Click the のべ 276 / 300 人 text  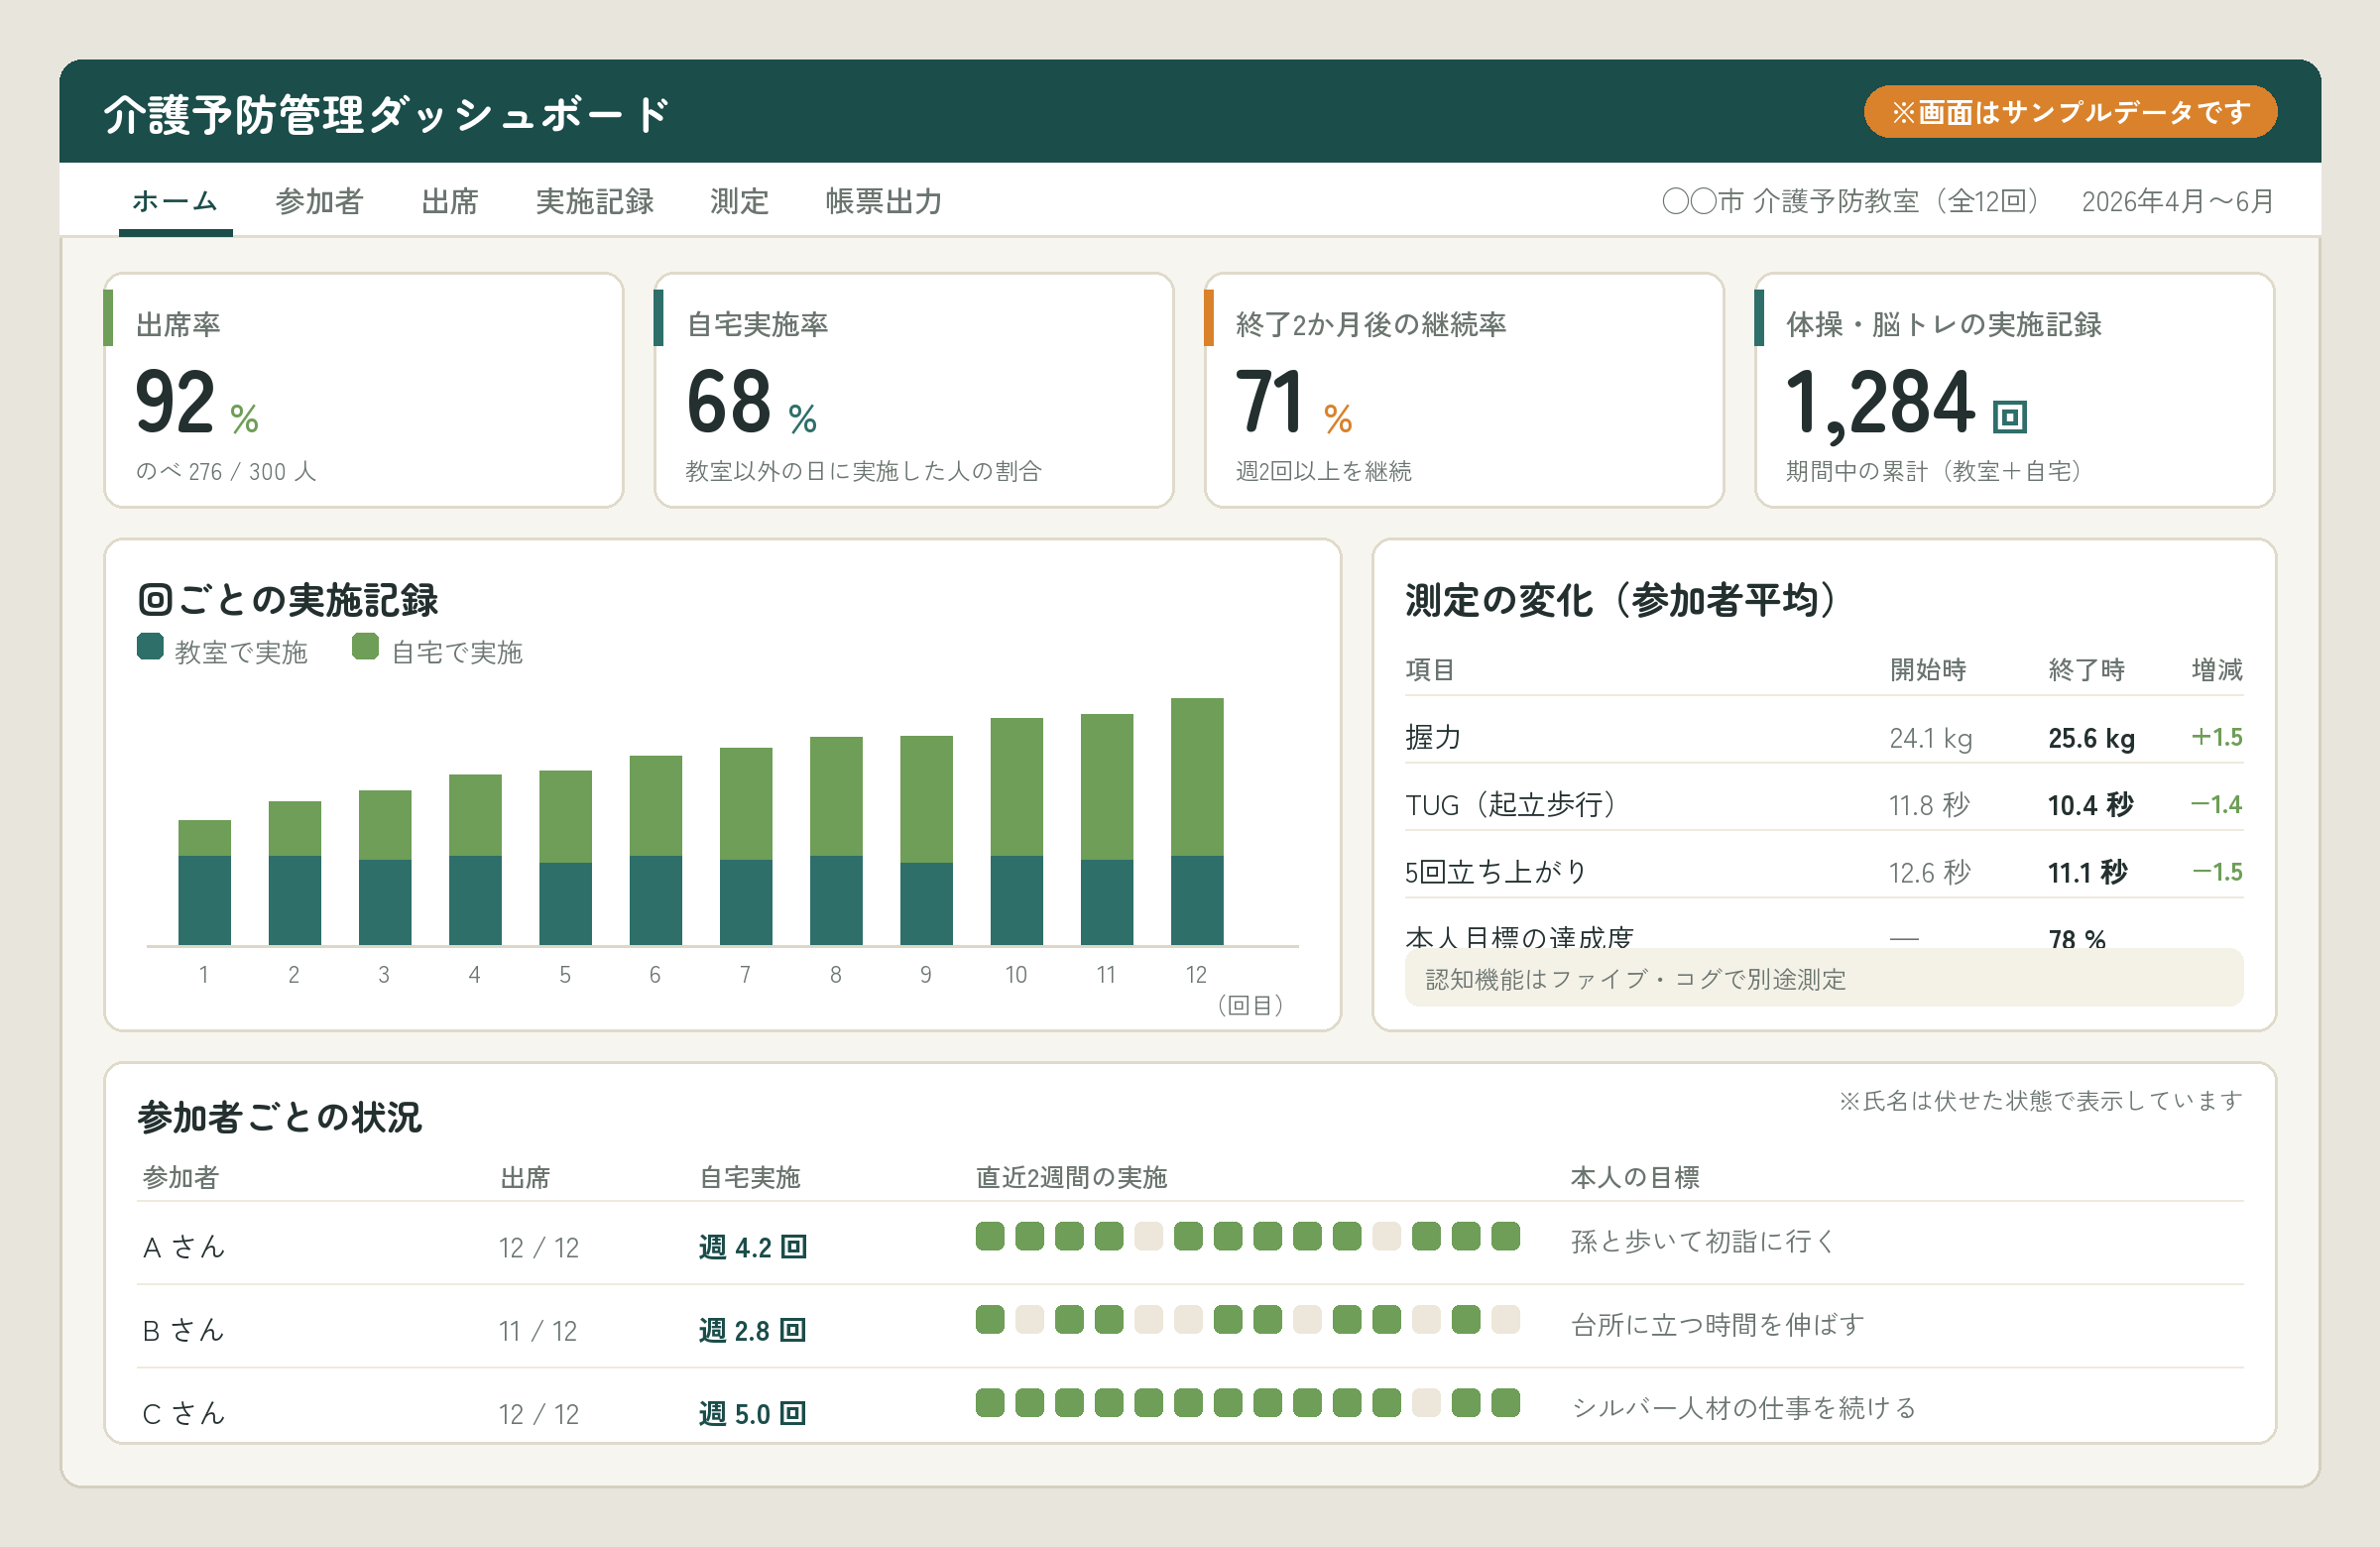226,471
